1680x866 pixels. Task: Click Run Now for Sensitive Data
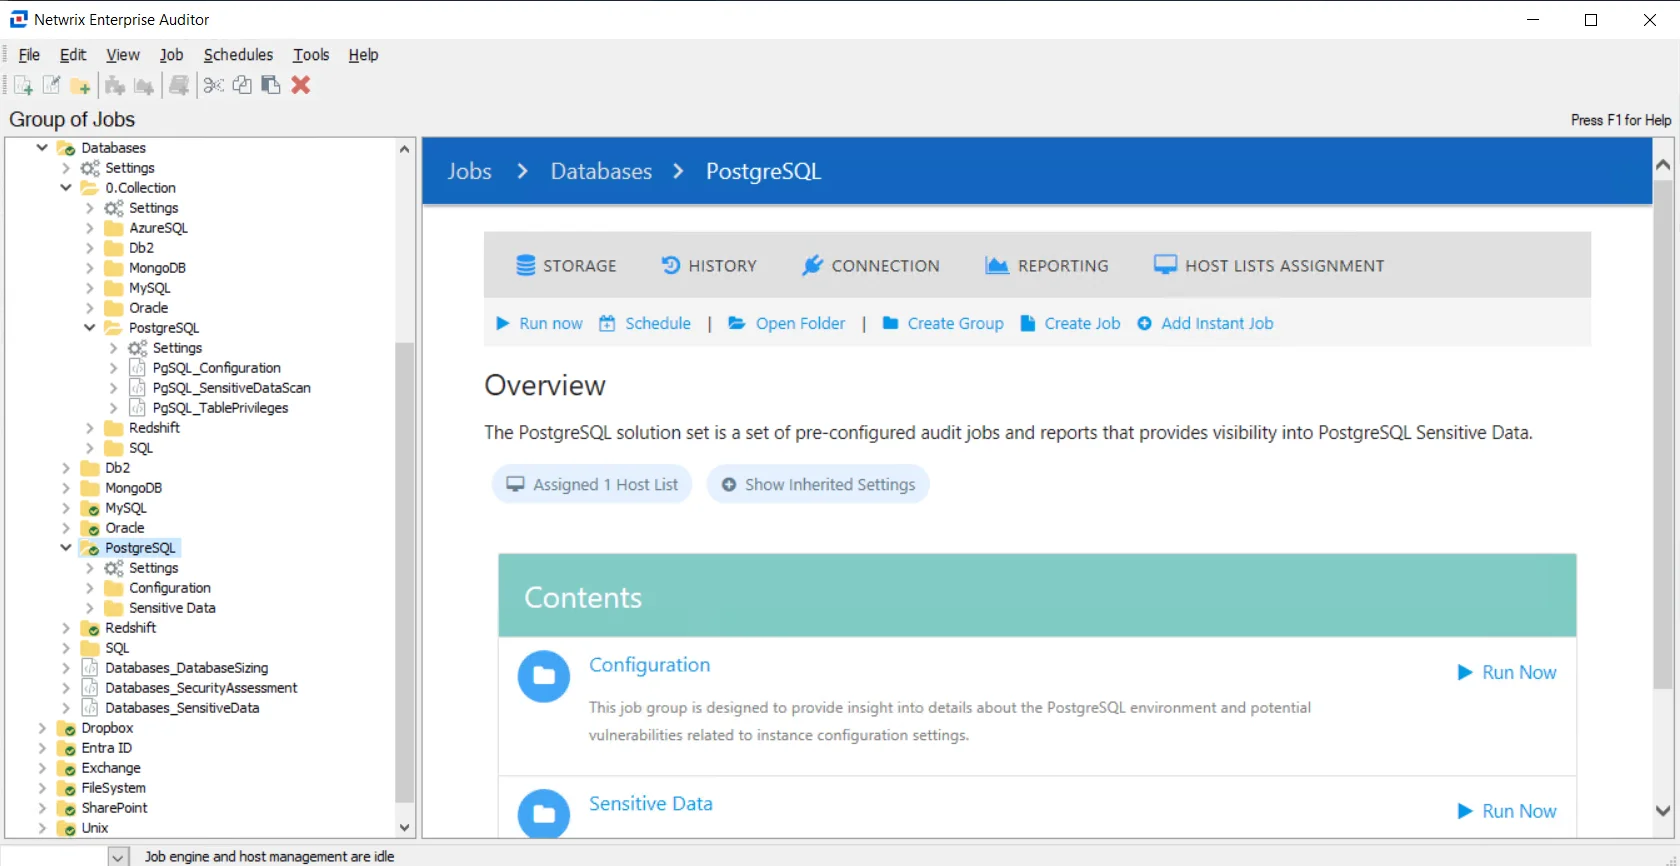[x=1507, y=811]
